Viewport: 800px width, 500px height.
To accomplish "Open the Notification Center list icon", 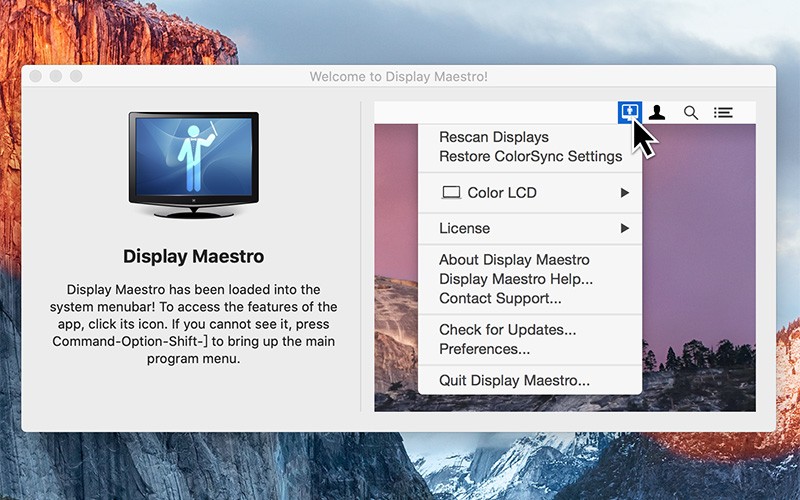I will click(x=723, y=112).
